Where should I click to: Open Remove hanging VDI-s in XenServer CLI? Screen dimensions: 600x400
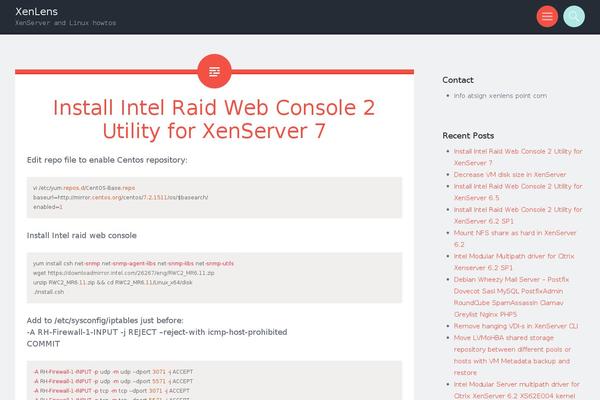(x=516, y=326)
